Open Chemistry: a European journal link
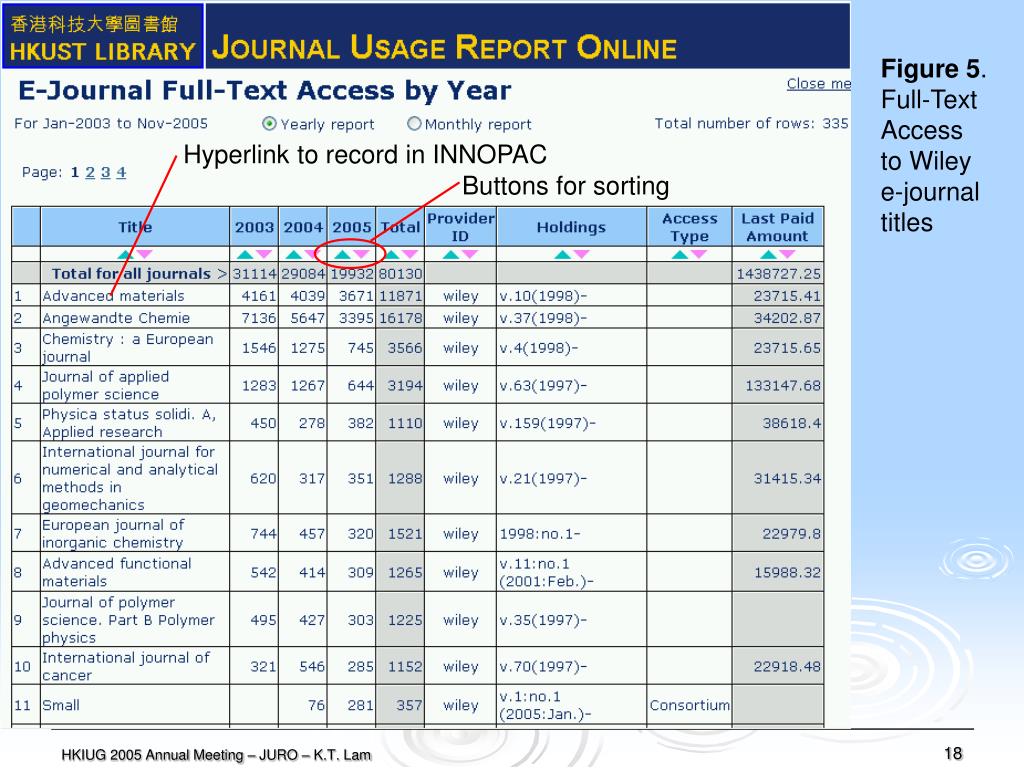The height and width of the screenshot is (768, 1024). (x=128, y=347)
